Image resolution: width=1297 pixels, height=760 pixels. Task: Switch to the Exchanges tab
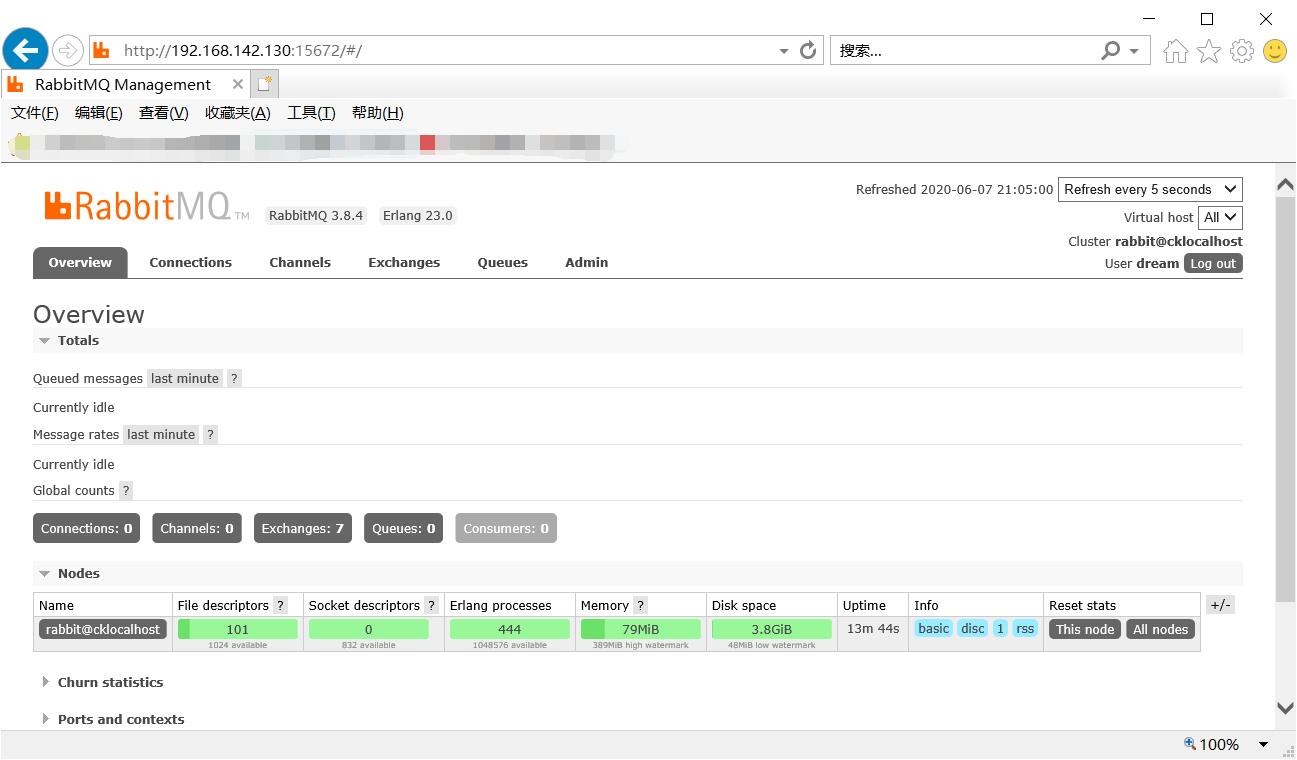[x=404, y=262]
